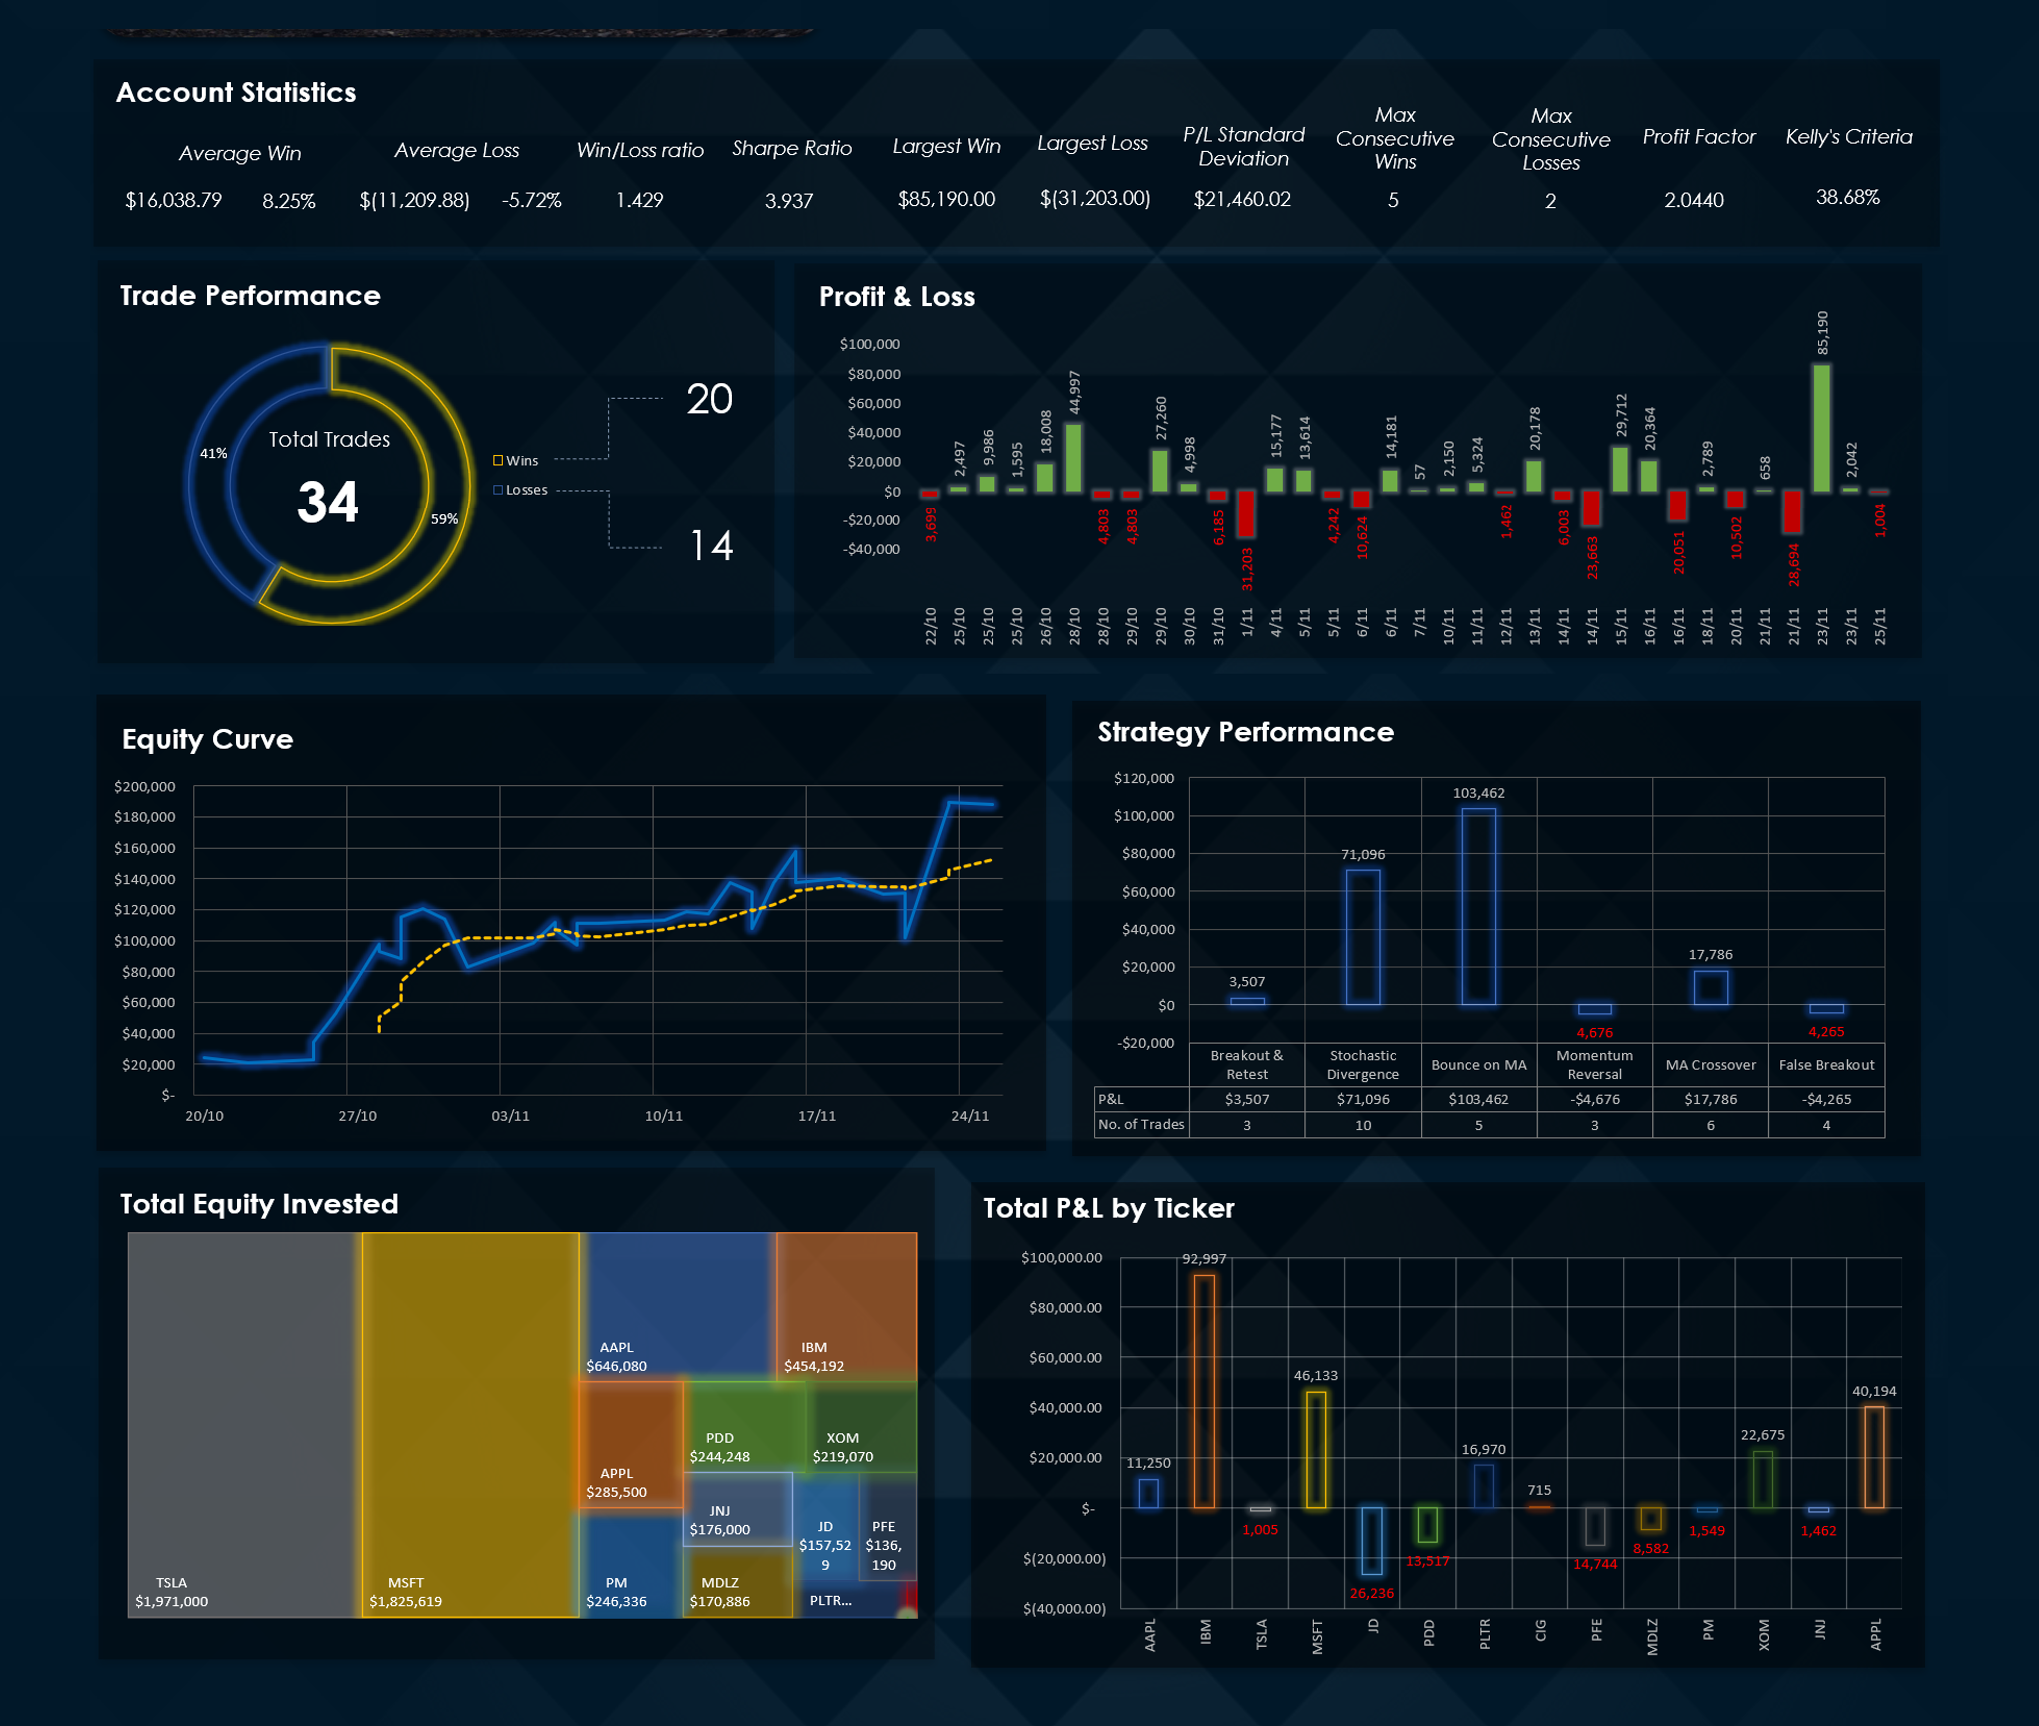Click the No. of Trades row label
Screen dimensions: 2039x1726
pos(1141,1125)
